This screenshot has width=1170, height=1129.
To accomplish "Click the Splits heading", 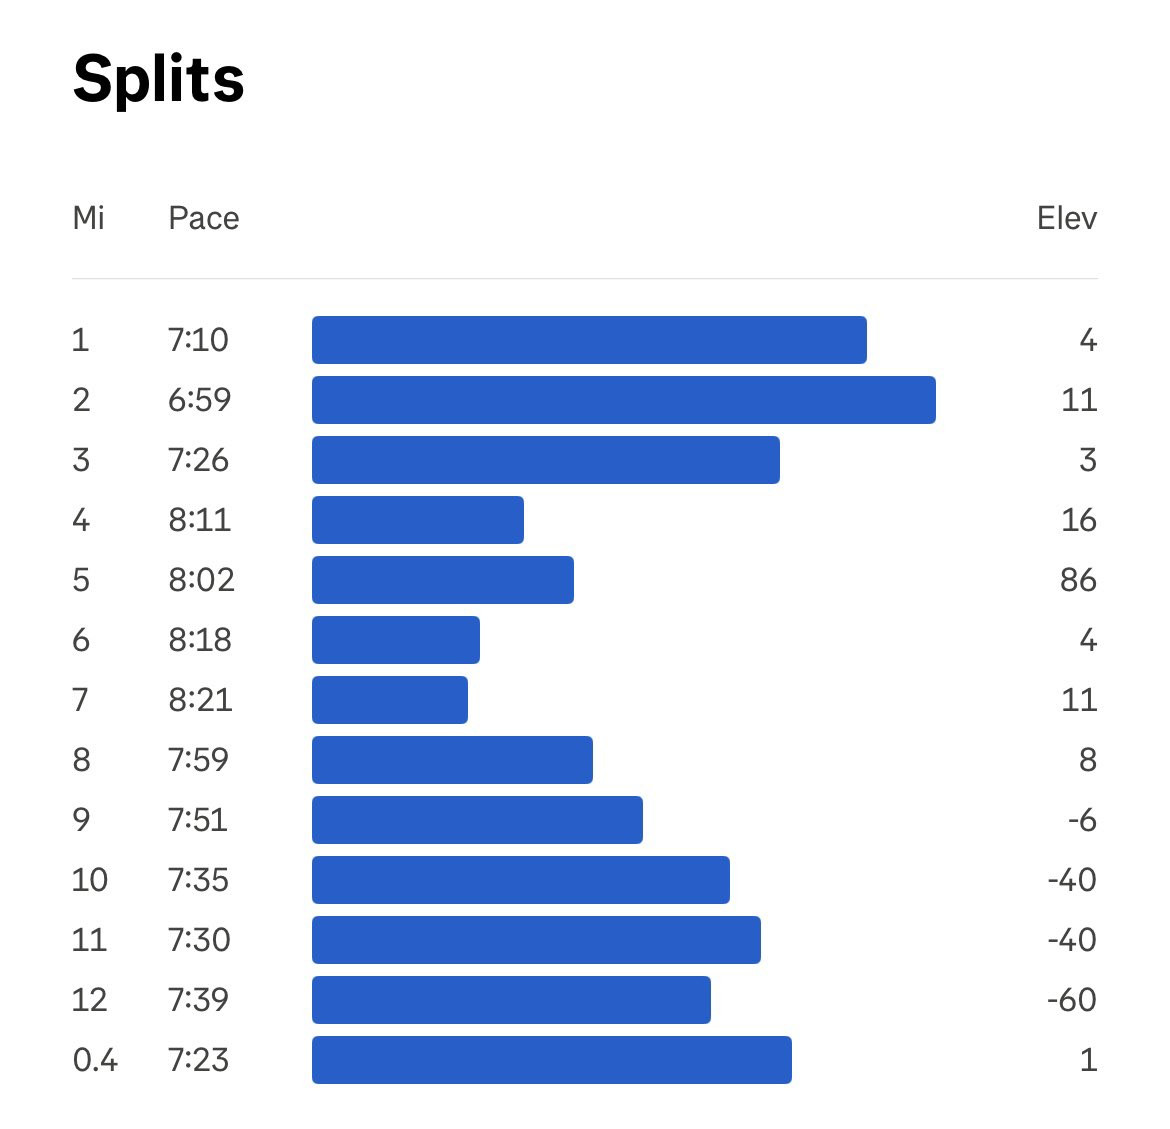I will [x=159, y=80].
